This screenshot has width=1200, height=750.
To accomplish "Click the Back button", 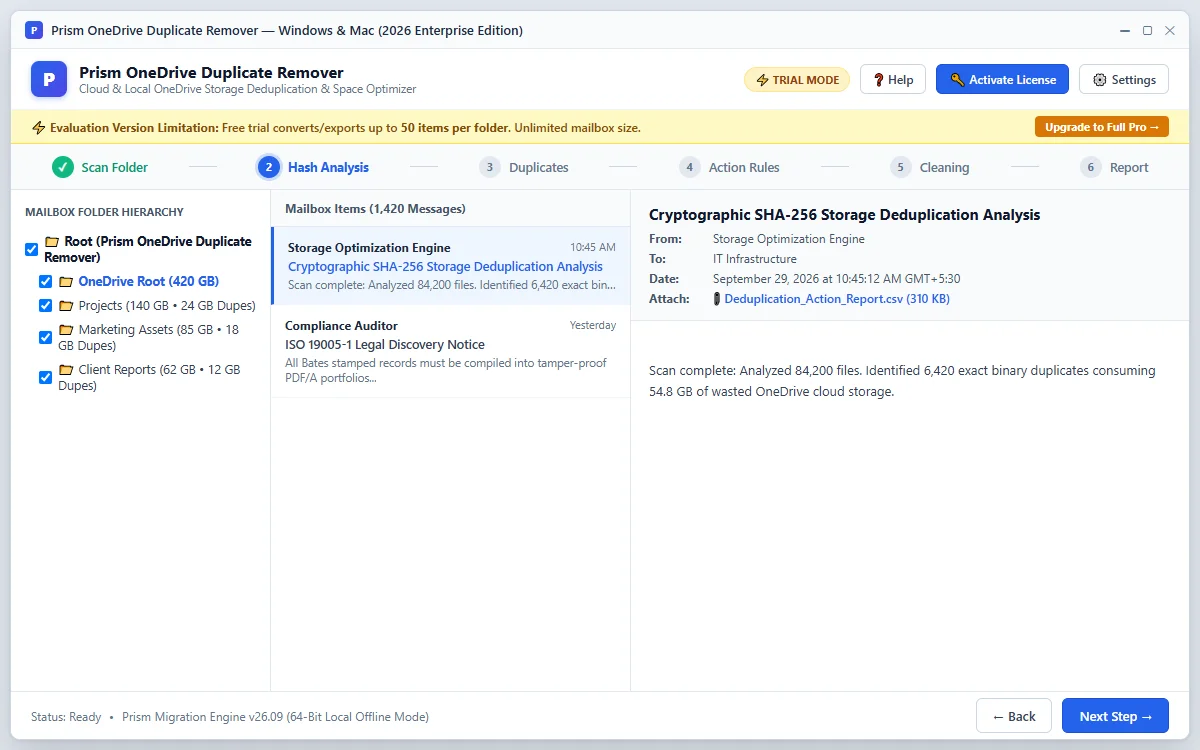I will [x=1014, y=716].
